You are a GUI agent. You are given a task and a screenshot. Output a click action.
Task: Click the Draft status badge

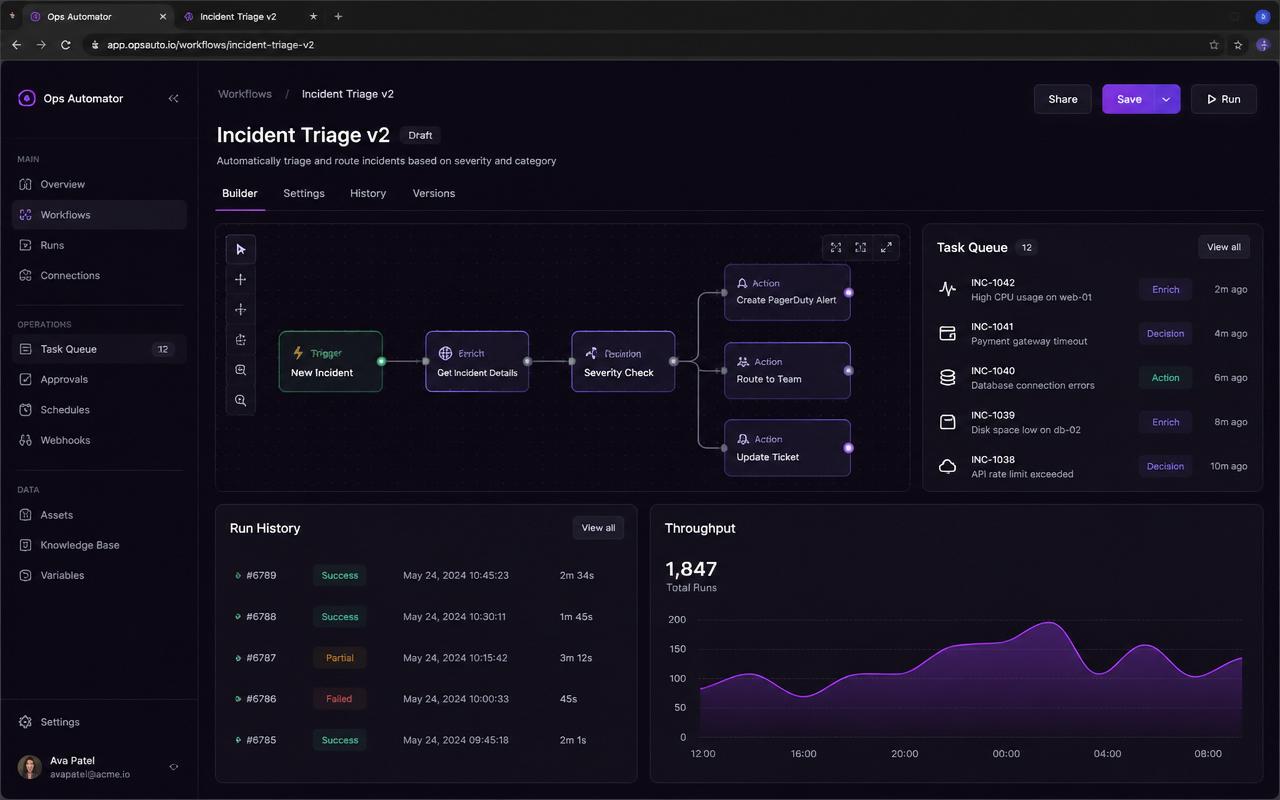pyautogui.click(x=420, y=135)
